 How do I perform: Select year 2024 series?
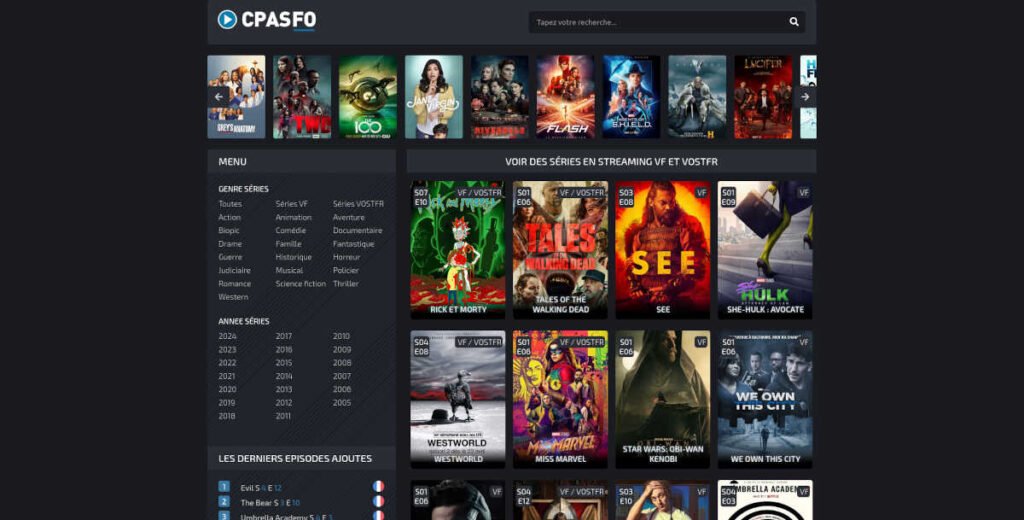tap(227, 336)
